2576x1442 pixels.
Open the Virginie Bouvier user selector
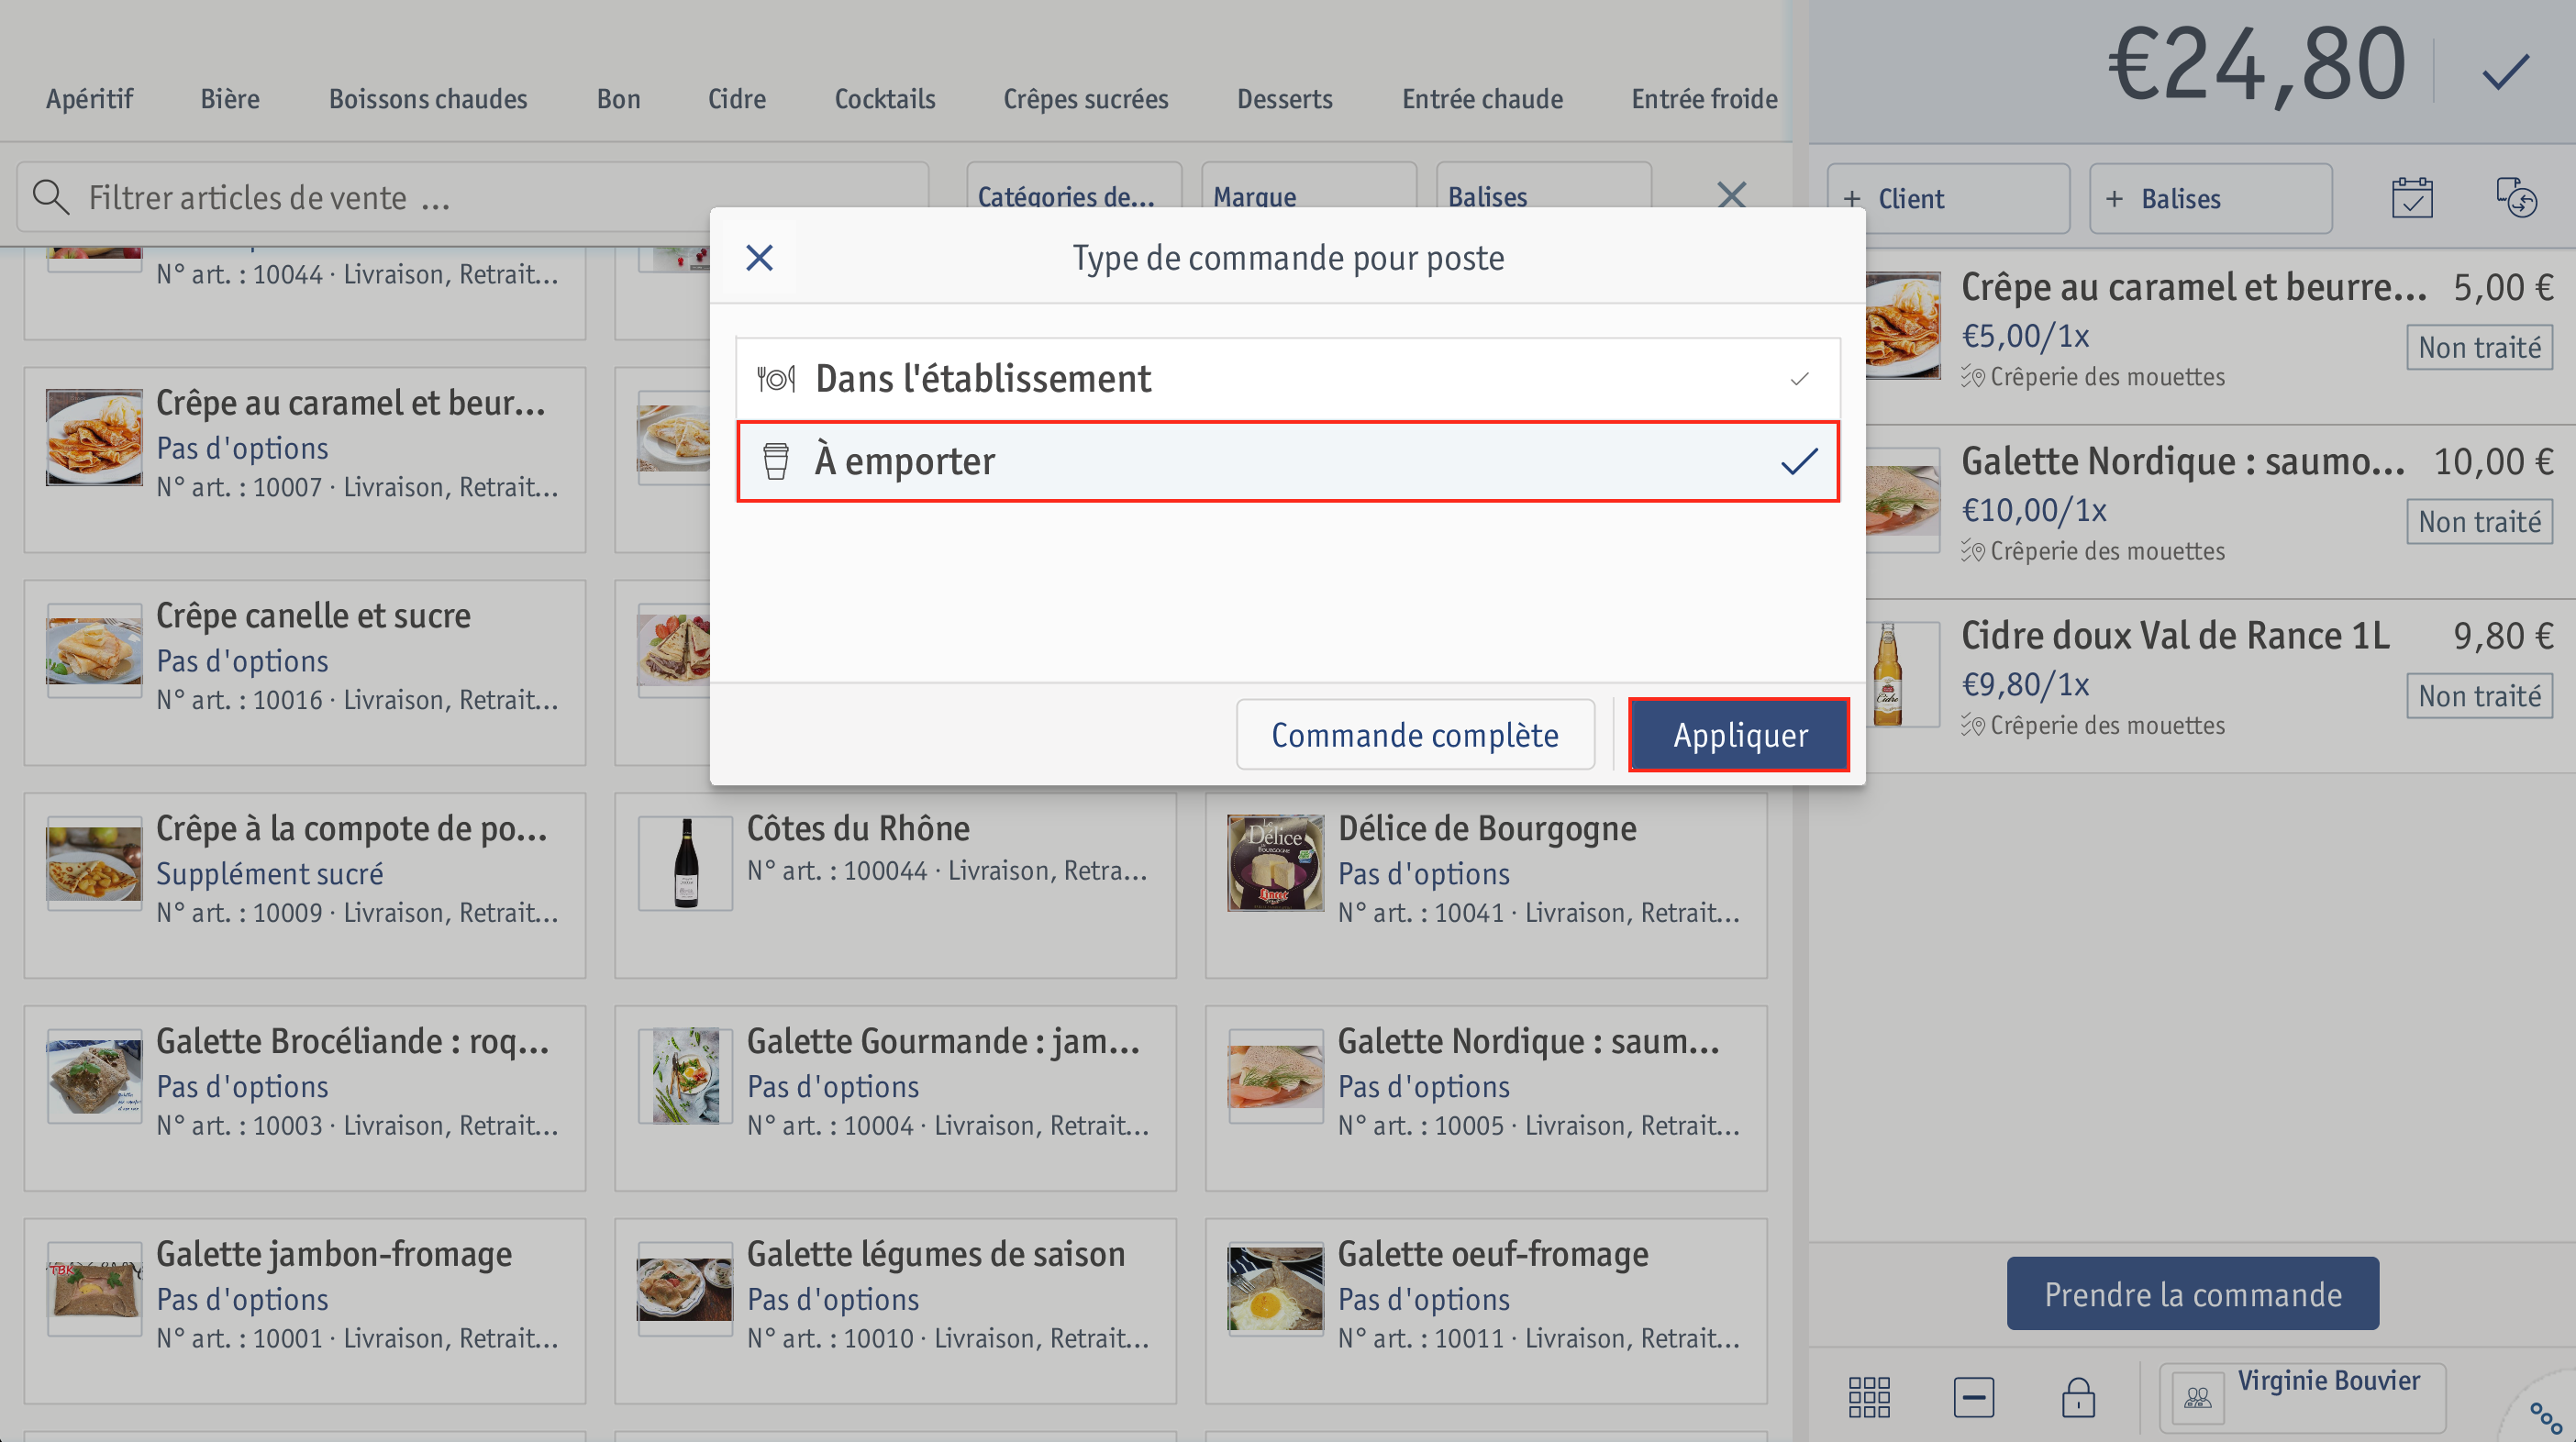click(x=2302, y=1398)
